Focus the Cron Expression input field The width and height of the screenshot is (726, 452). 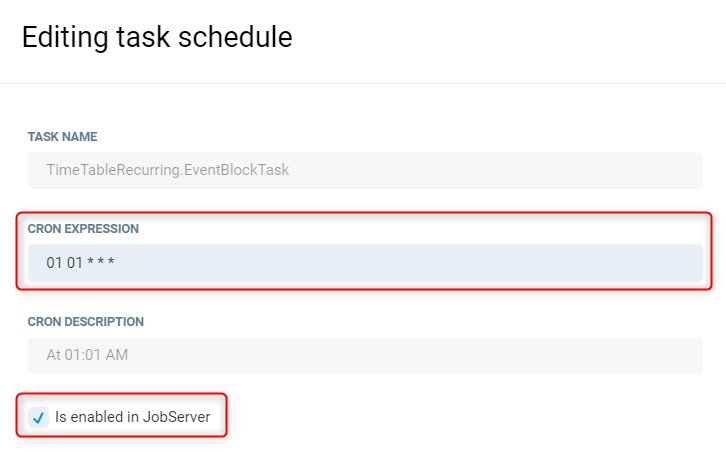coord(365,263)
